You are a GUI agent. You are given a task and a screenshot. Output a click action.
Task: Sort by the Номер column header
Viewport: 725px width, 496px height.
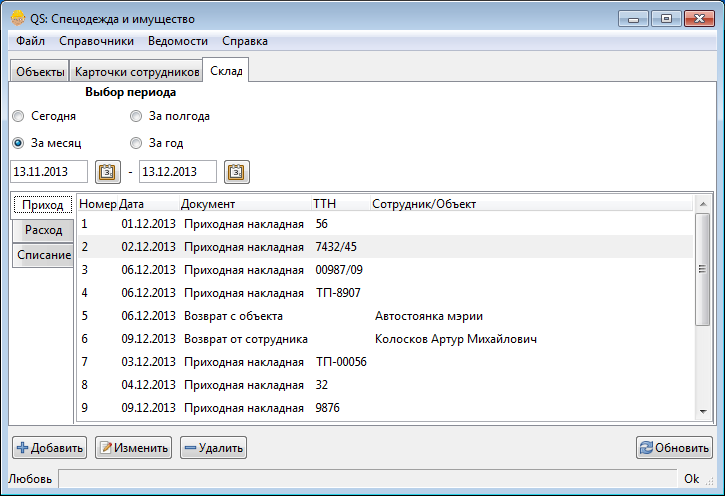(98, 204)
